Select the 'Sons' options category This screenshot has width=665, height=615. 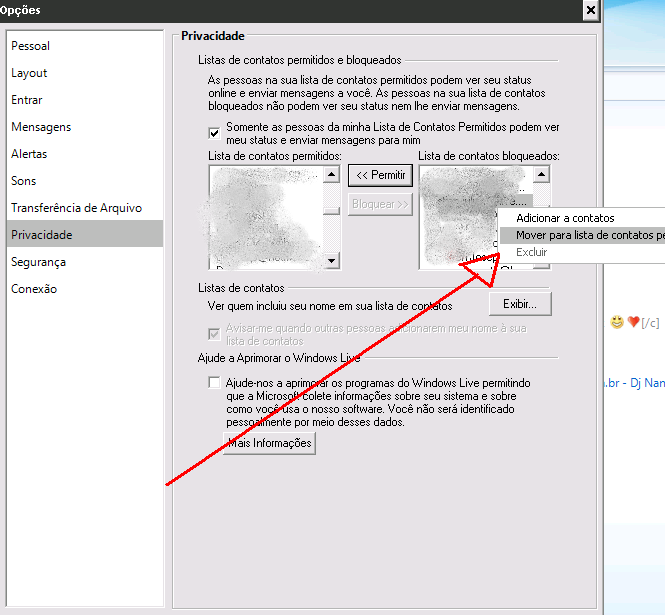pyautogui.click(x=24, y=181)
